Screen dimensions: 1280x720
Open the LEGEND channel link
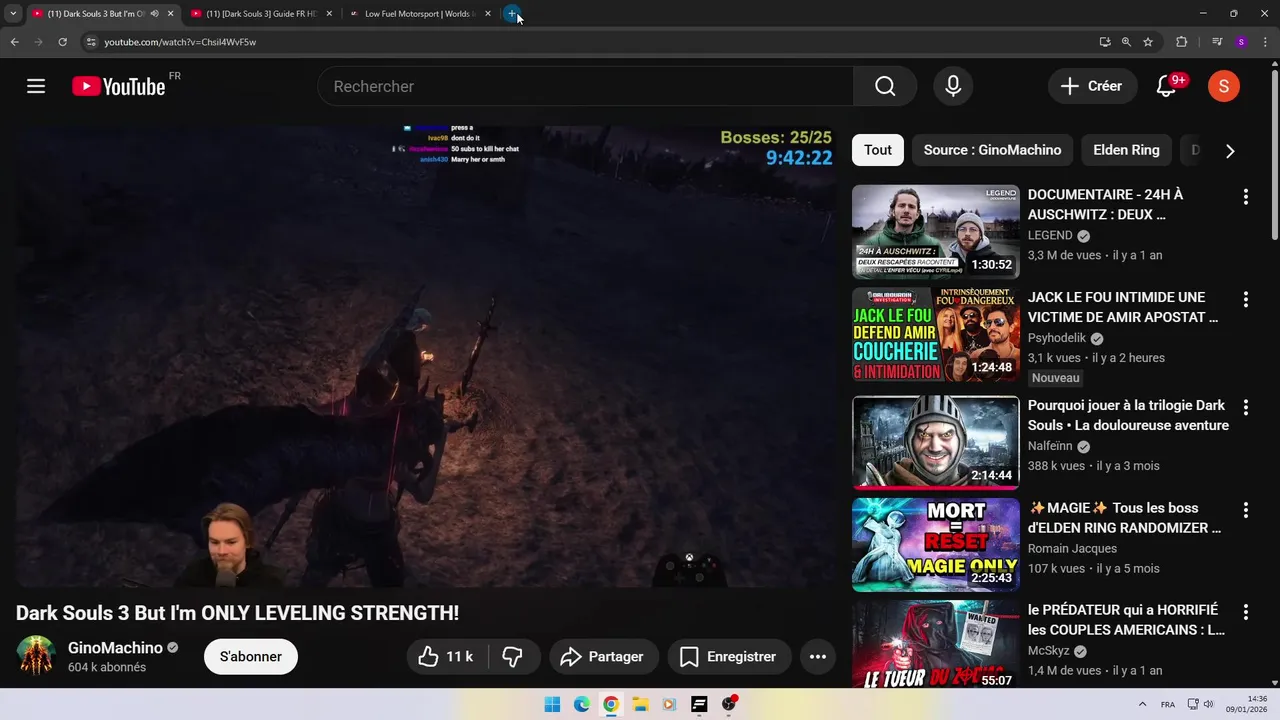click(1050, 235)
